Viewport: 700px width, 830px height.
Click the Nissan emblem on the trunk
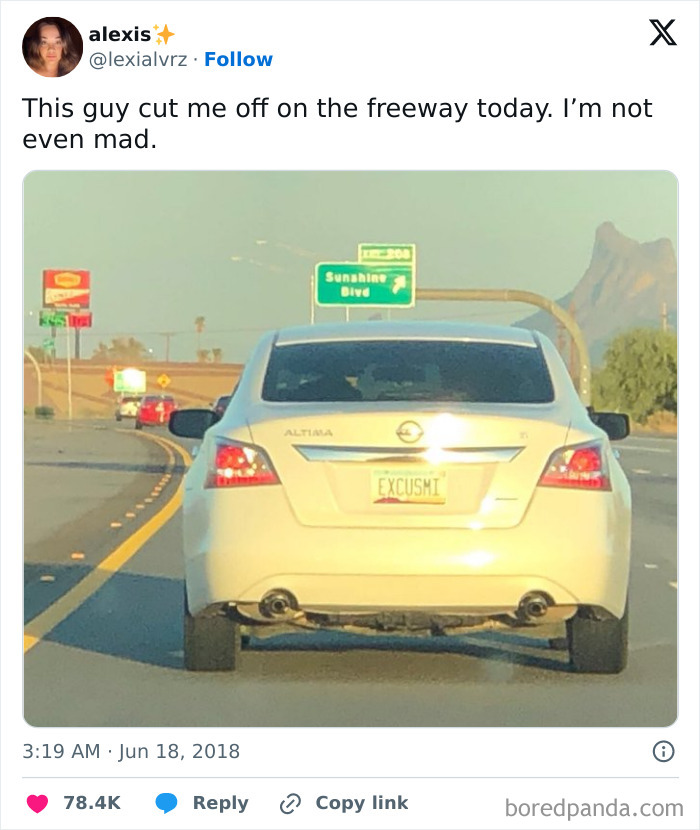[x=409, y=431]
